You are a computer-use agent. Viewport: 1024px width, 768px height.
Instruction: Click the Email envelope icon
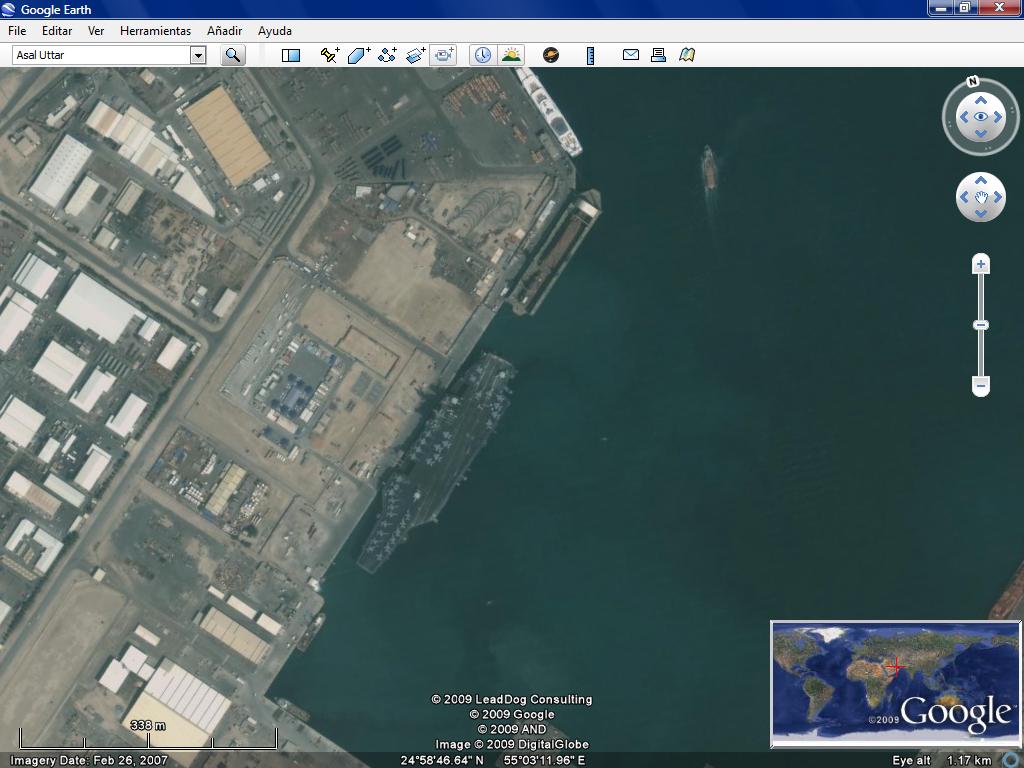[x=631, y=55]
